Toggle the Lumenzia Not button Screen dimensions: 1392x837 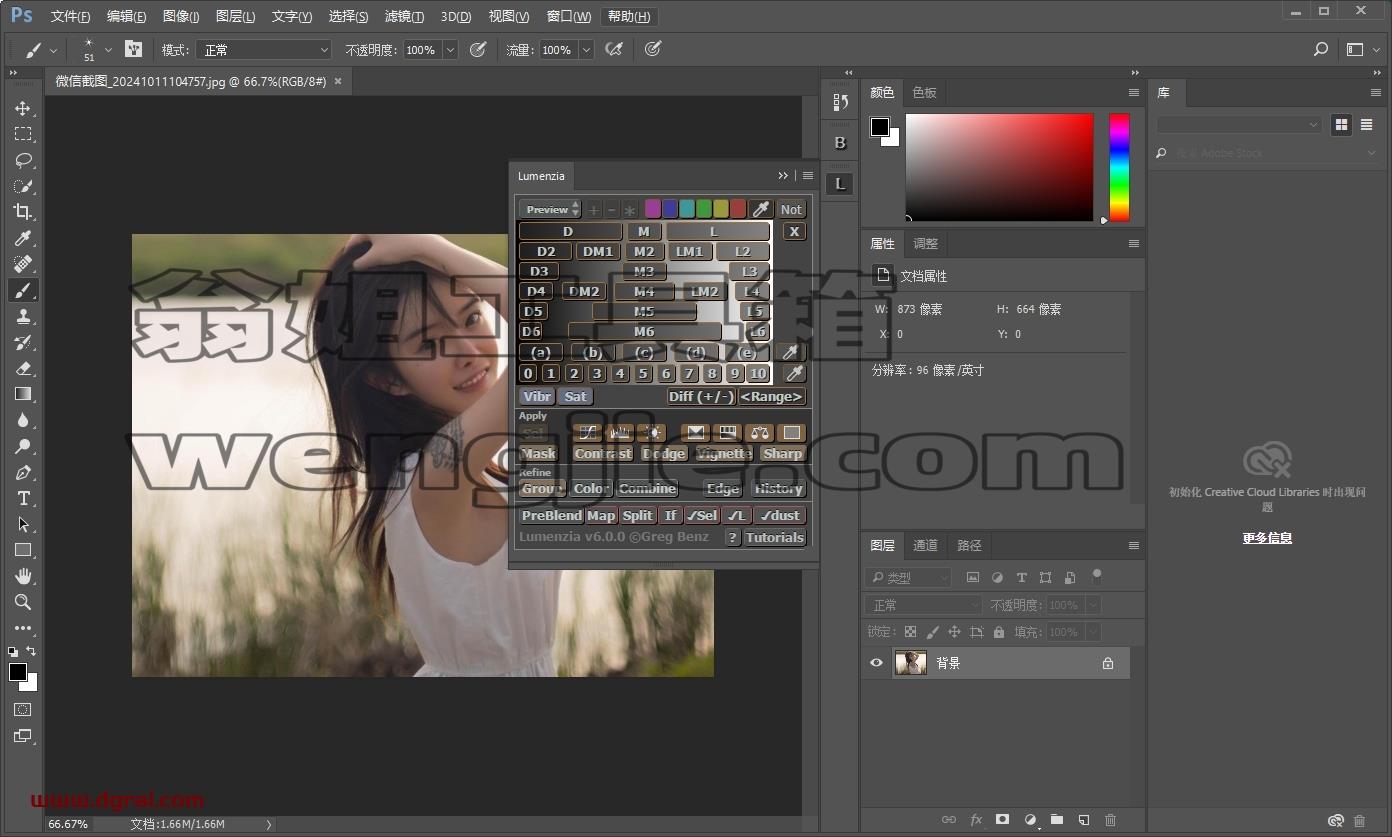(x=791, y=209)
